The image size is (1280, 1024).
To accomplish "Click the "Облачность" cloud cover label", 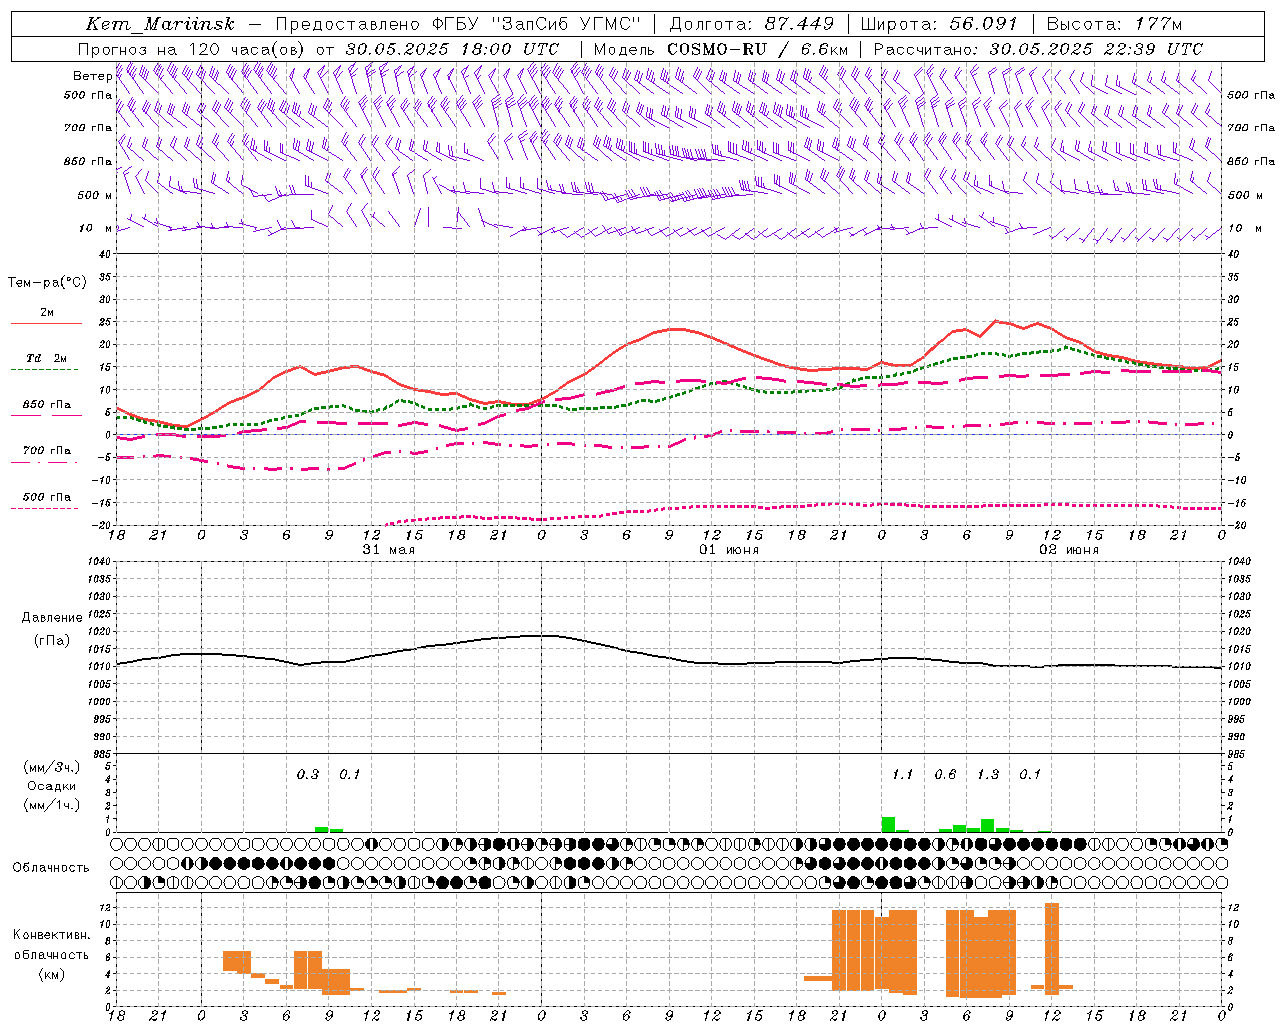I will (51, 868).
